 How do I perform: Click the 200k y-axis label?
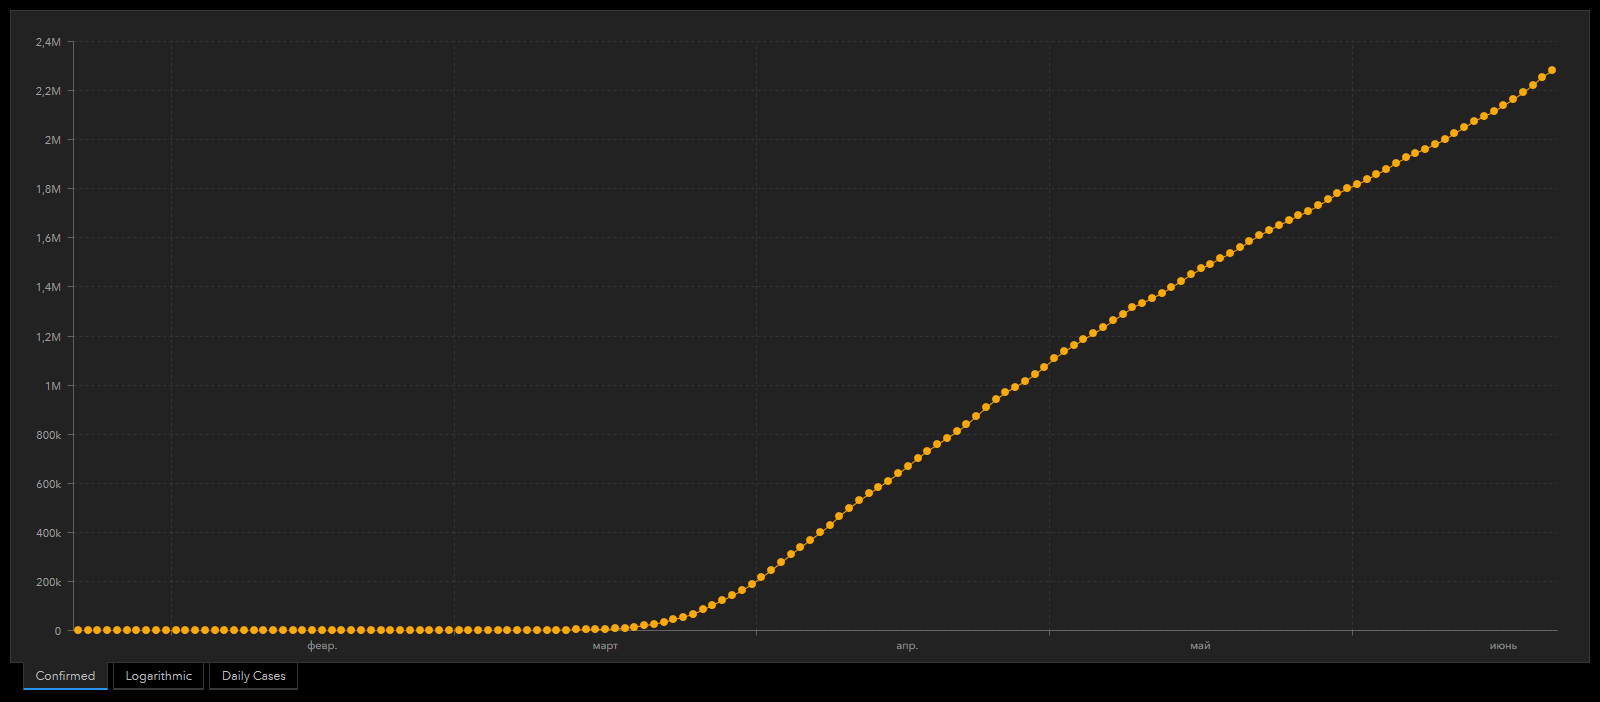coord(48,582)
